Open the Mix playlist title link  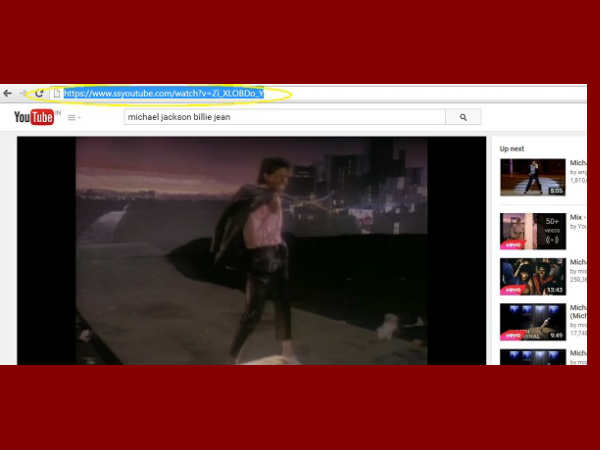[578, 217]
